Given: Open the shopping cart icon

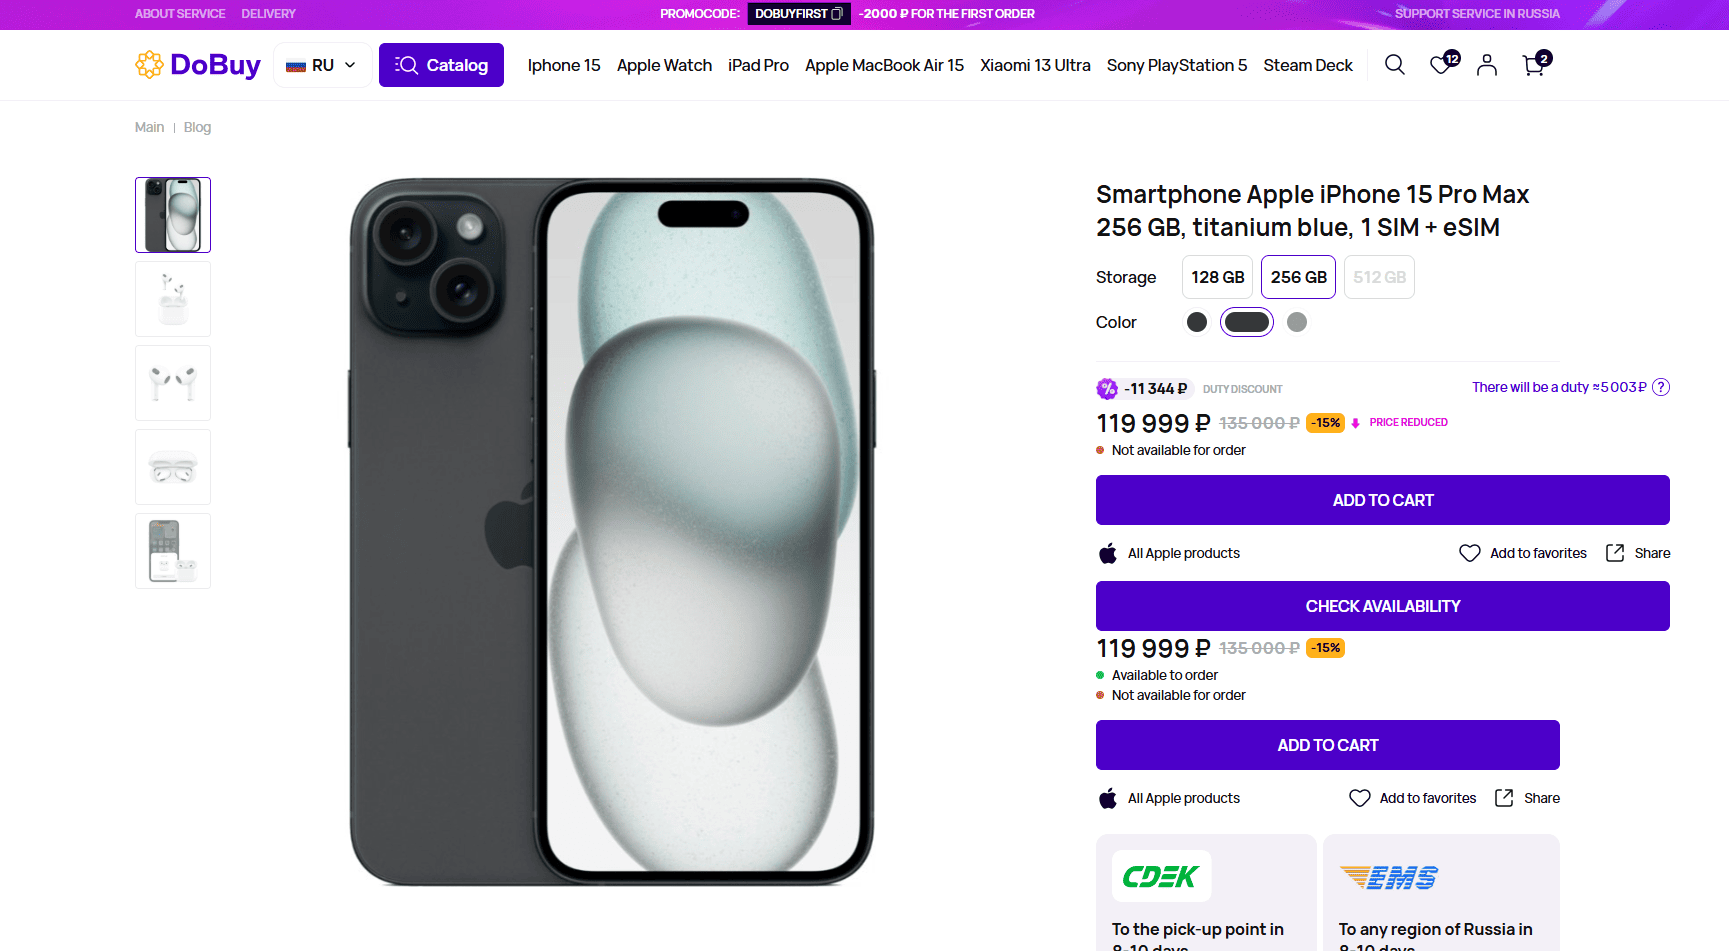Looking at the screenshot, I should (x=1533, y=66).
